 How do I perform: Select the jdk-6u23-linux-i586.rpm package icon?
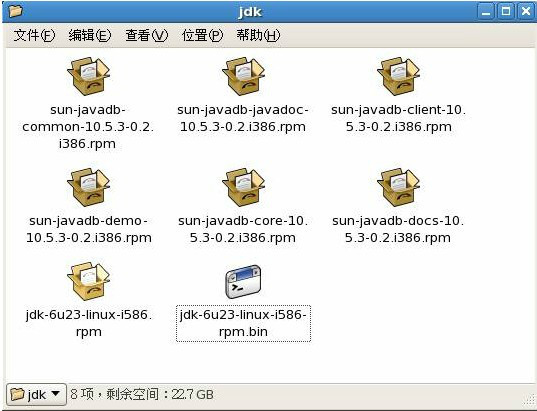coord(88,282)
